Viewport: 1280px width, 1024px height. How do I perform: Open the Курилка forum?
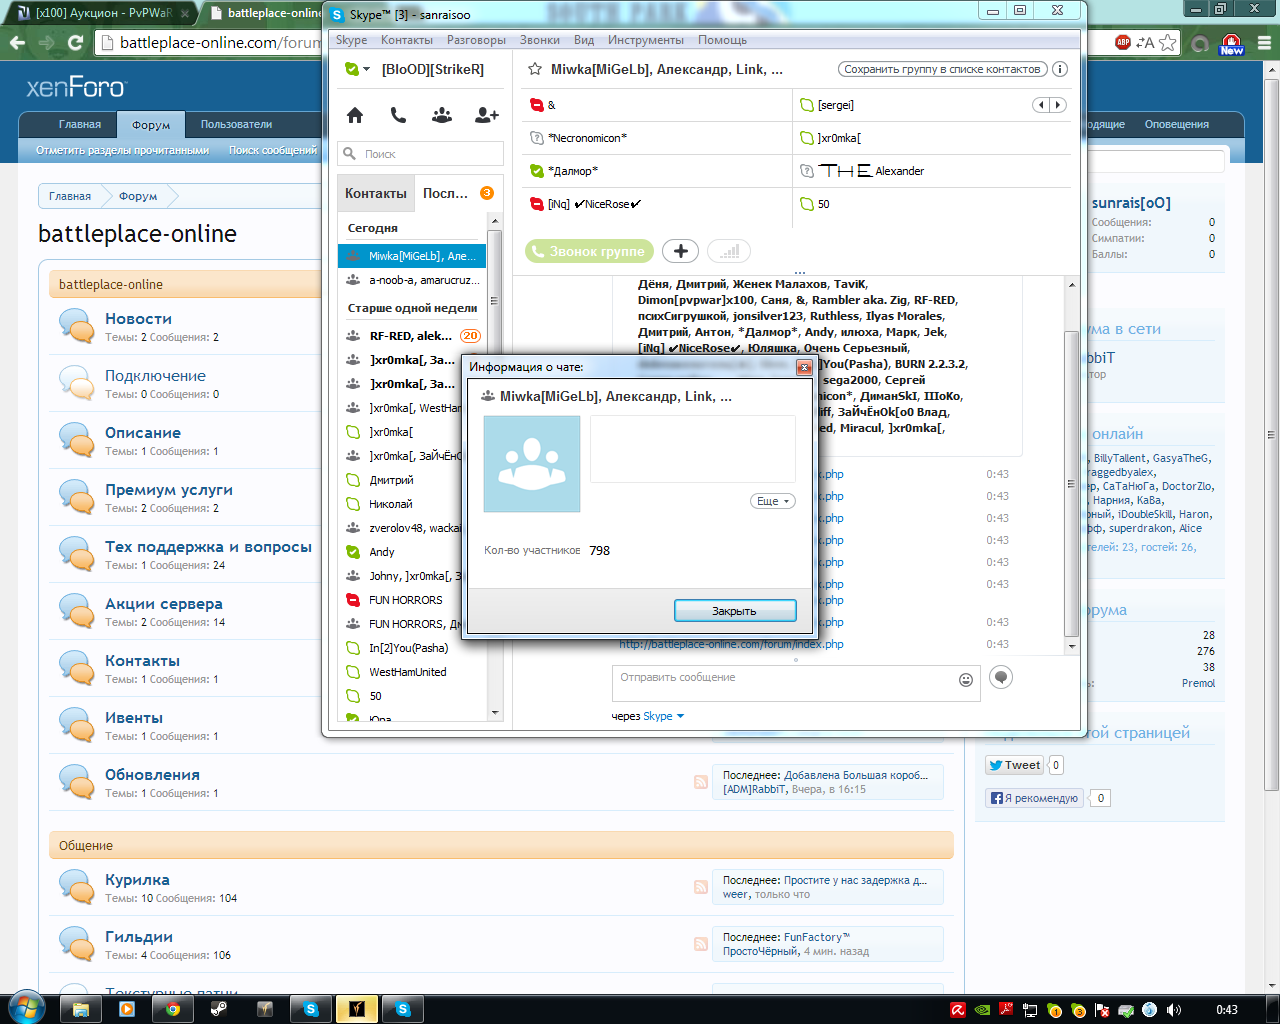click(137, 880)
